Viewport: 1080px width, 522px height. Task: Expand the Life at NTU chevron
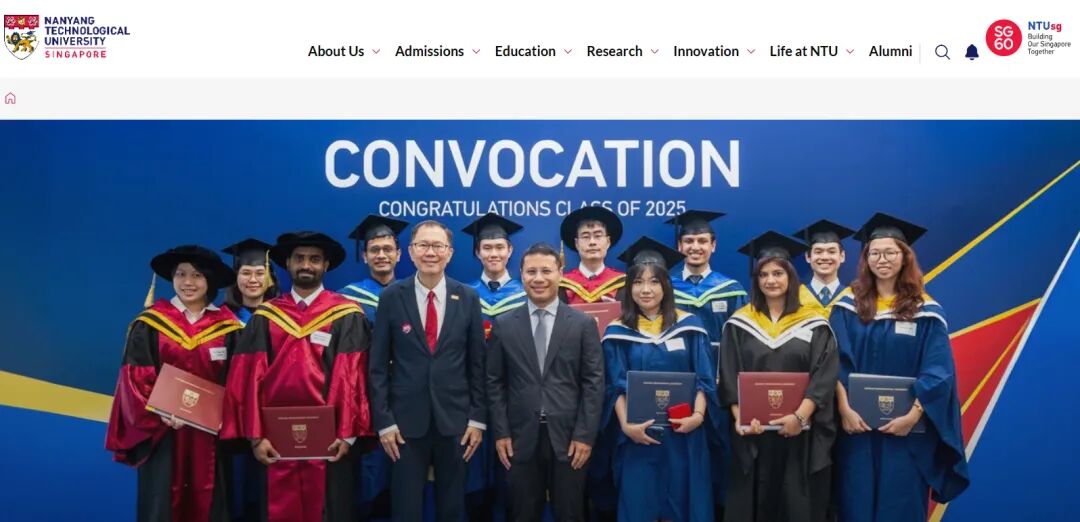tap(850, 52)
